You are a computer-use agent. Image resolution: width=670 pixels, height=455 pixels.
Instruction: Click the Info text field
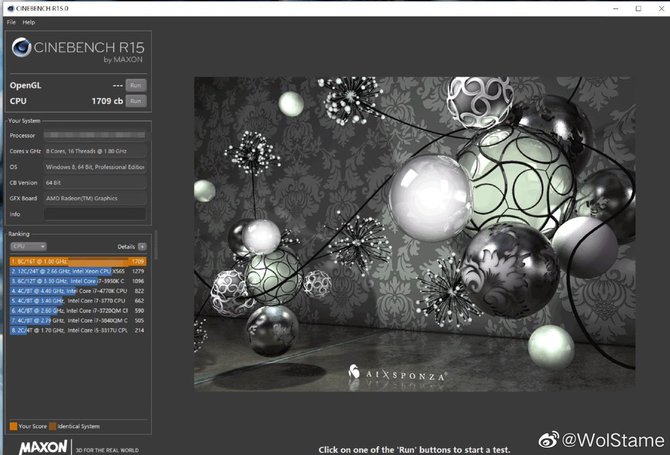(x=95, y=214)
